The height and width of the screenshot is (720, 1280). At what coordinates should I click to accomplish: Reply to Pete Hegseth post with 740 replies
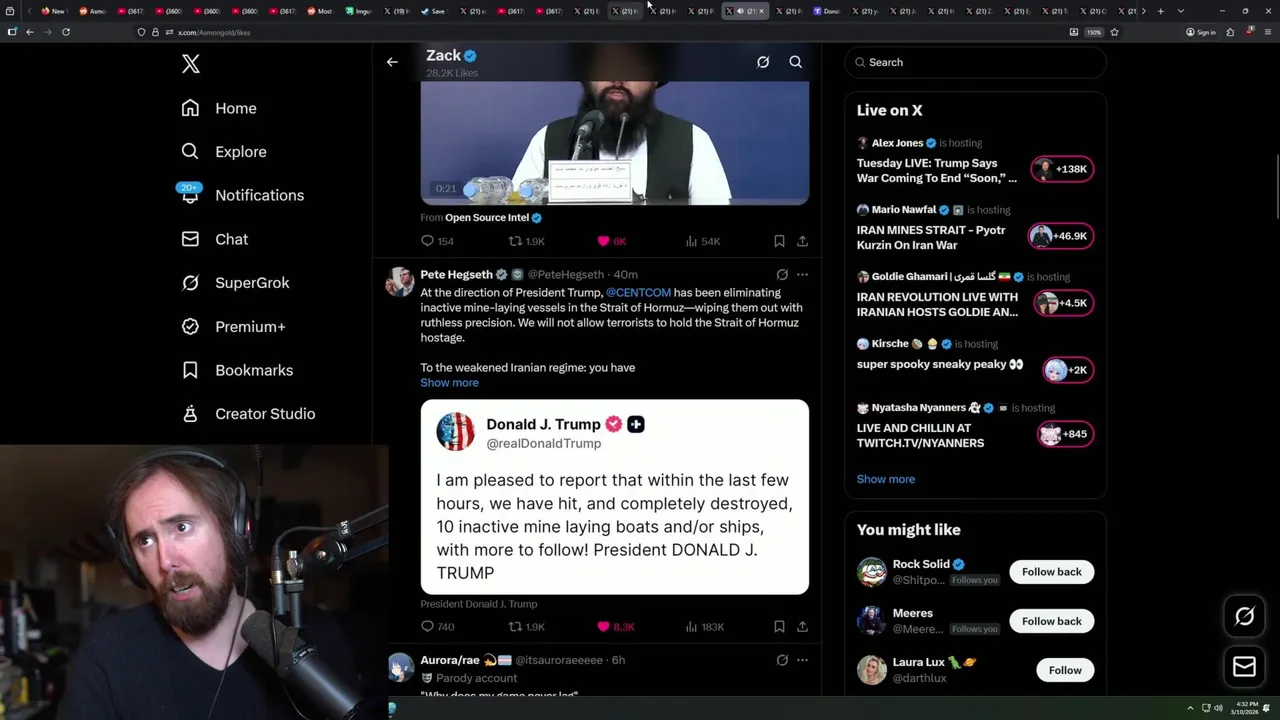tap(437, 627)
